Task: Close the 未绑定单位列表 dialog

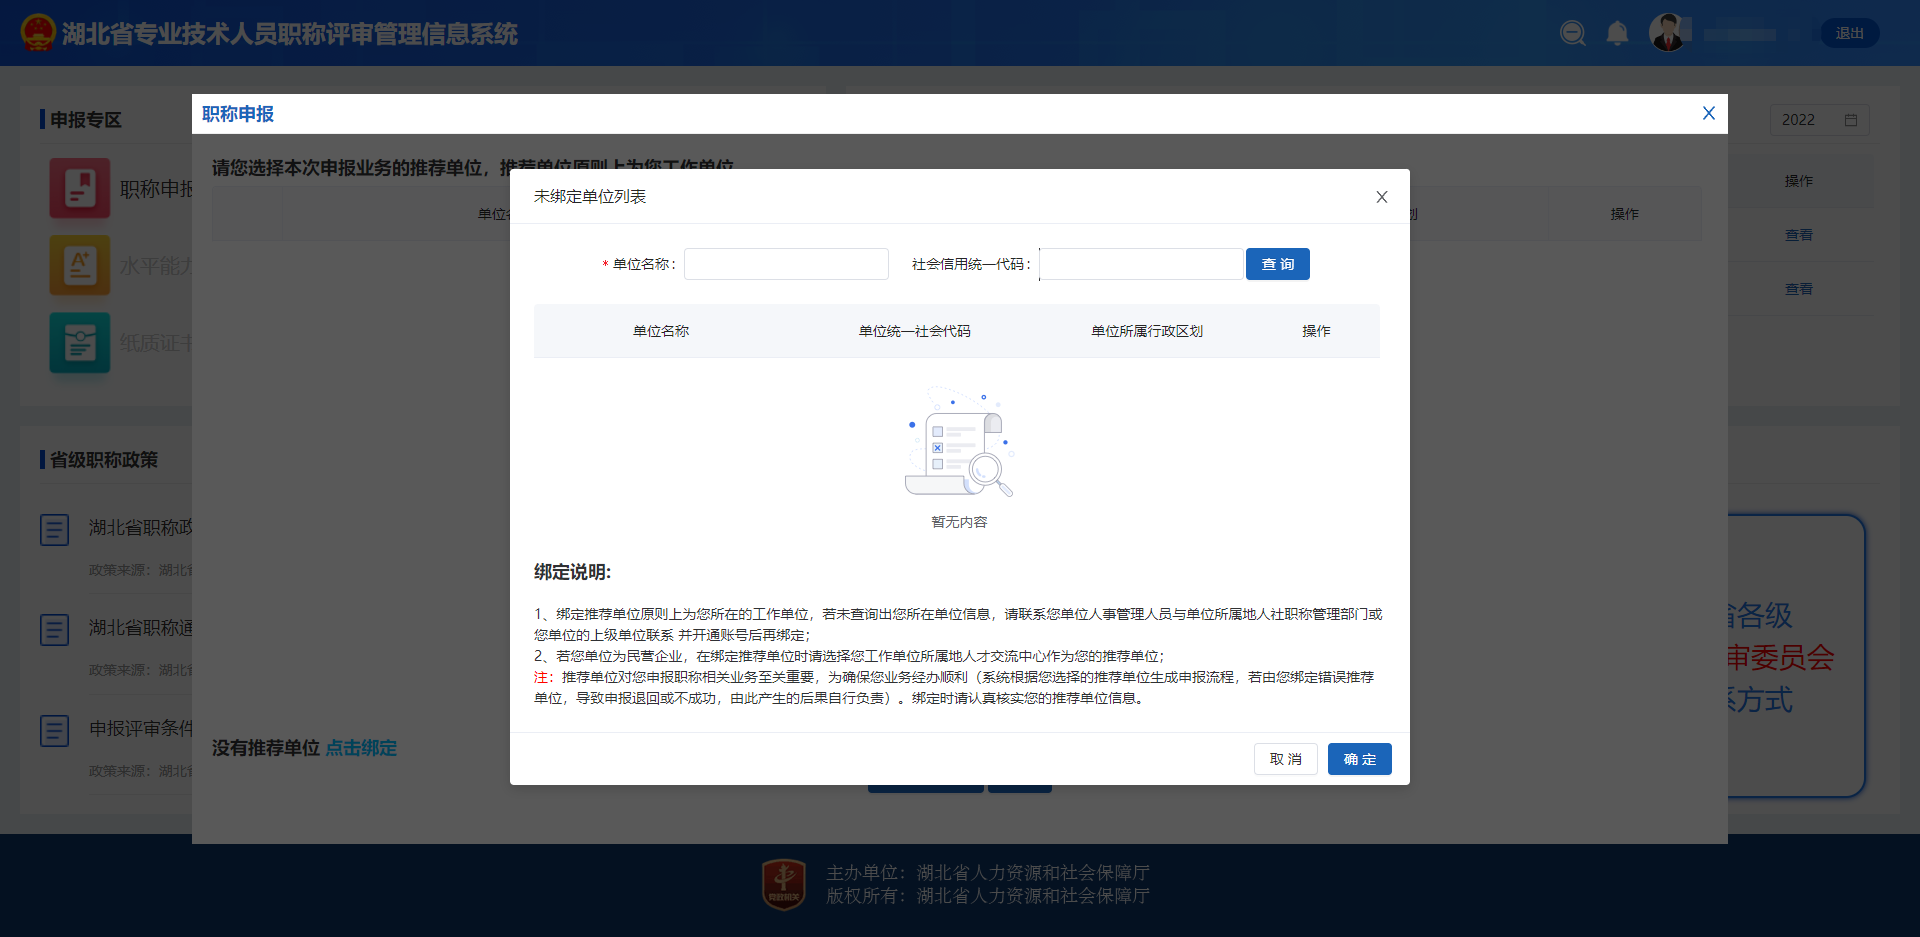Action: (1381, 197)
